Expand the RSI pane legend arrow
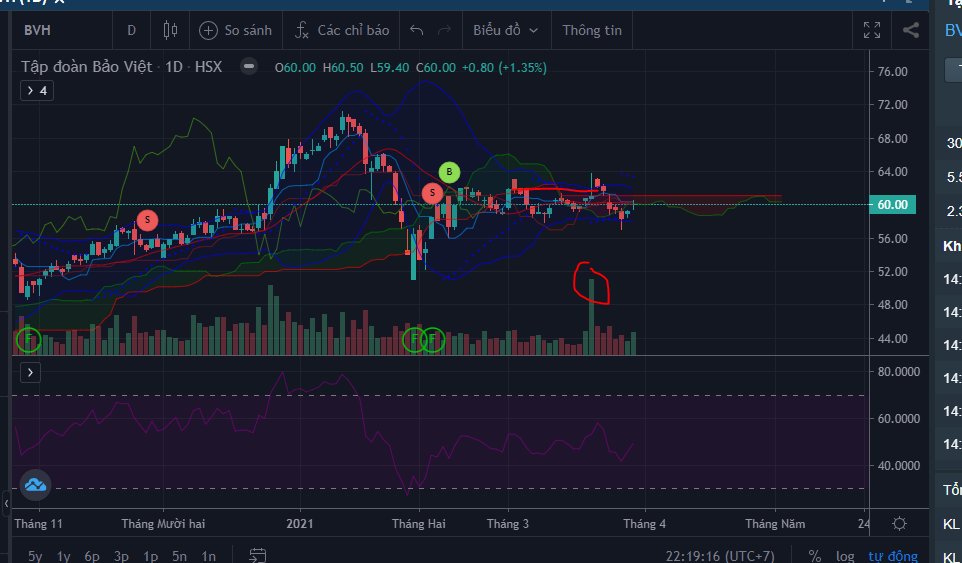The height and width of the screenshot is (563, 962). (x=30, y=372)
